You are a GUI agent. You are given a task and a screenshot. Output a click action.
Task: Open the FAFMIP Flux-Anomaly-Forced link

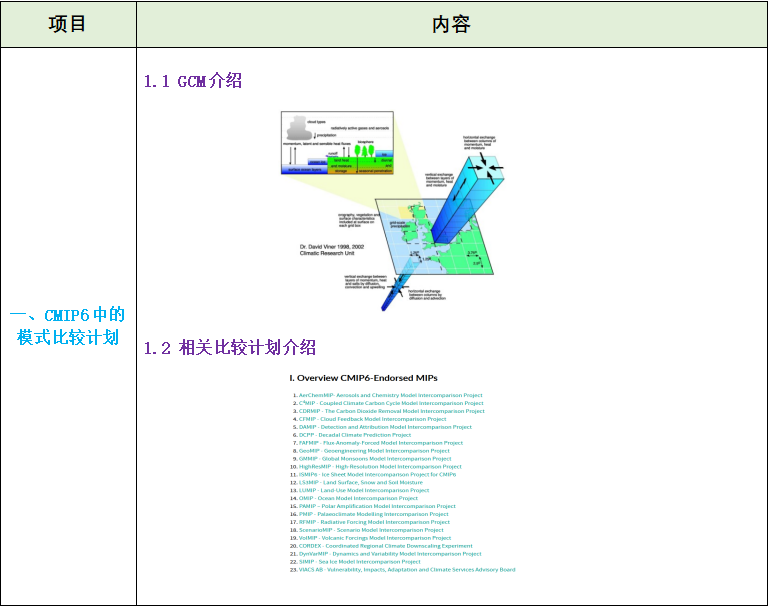coord(381,443)
